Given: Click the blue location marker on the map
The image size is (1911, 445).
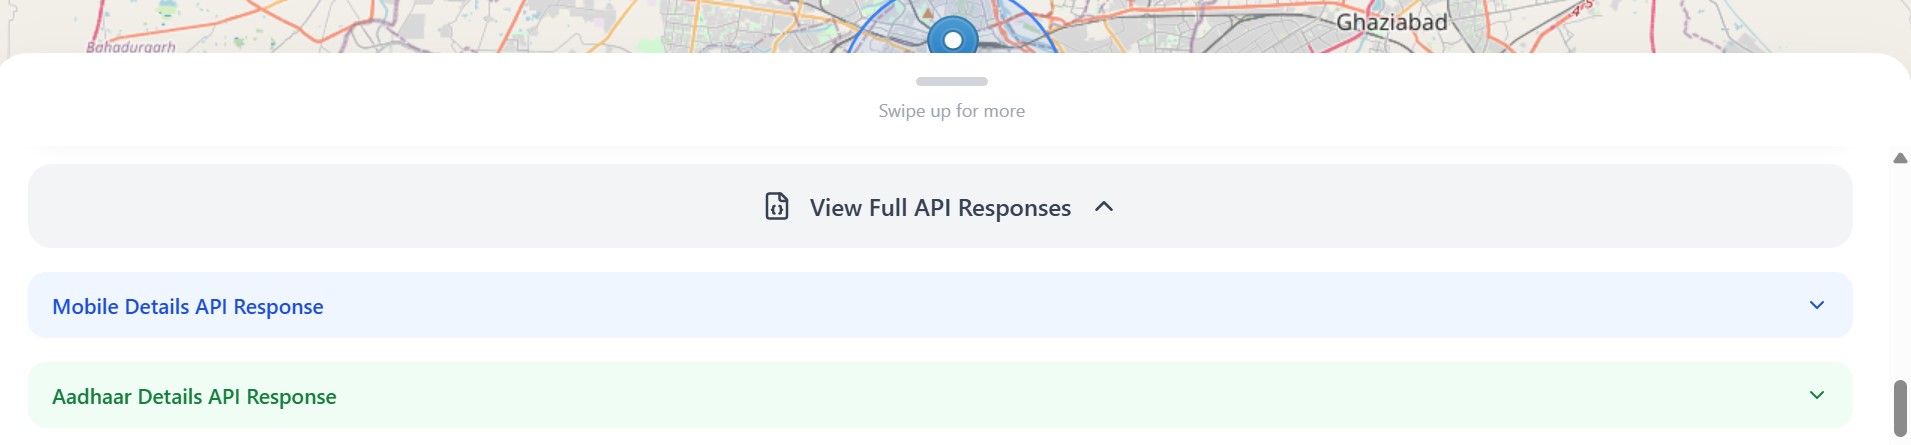Looking at the screenshot, I should click(x=952, y=39).
